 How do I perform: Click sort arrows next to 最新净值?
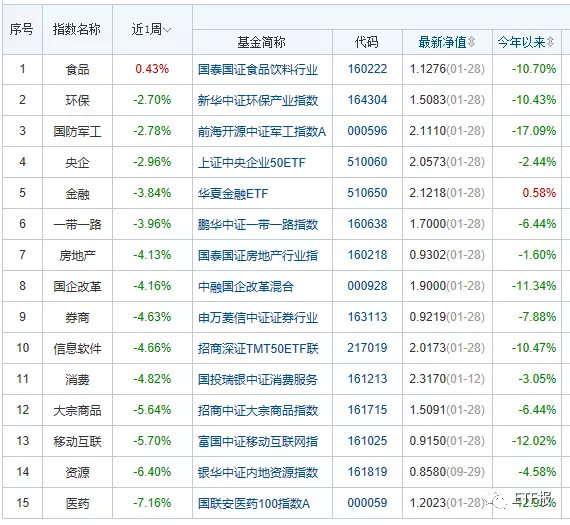coord(471,42)
